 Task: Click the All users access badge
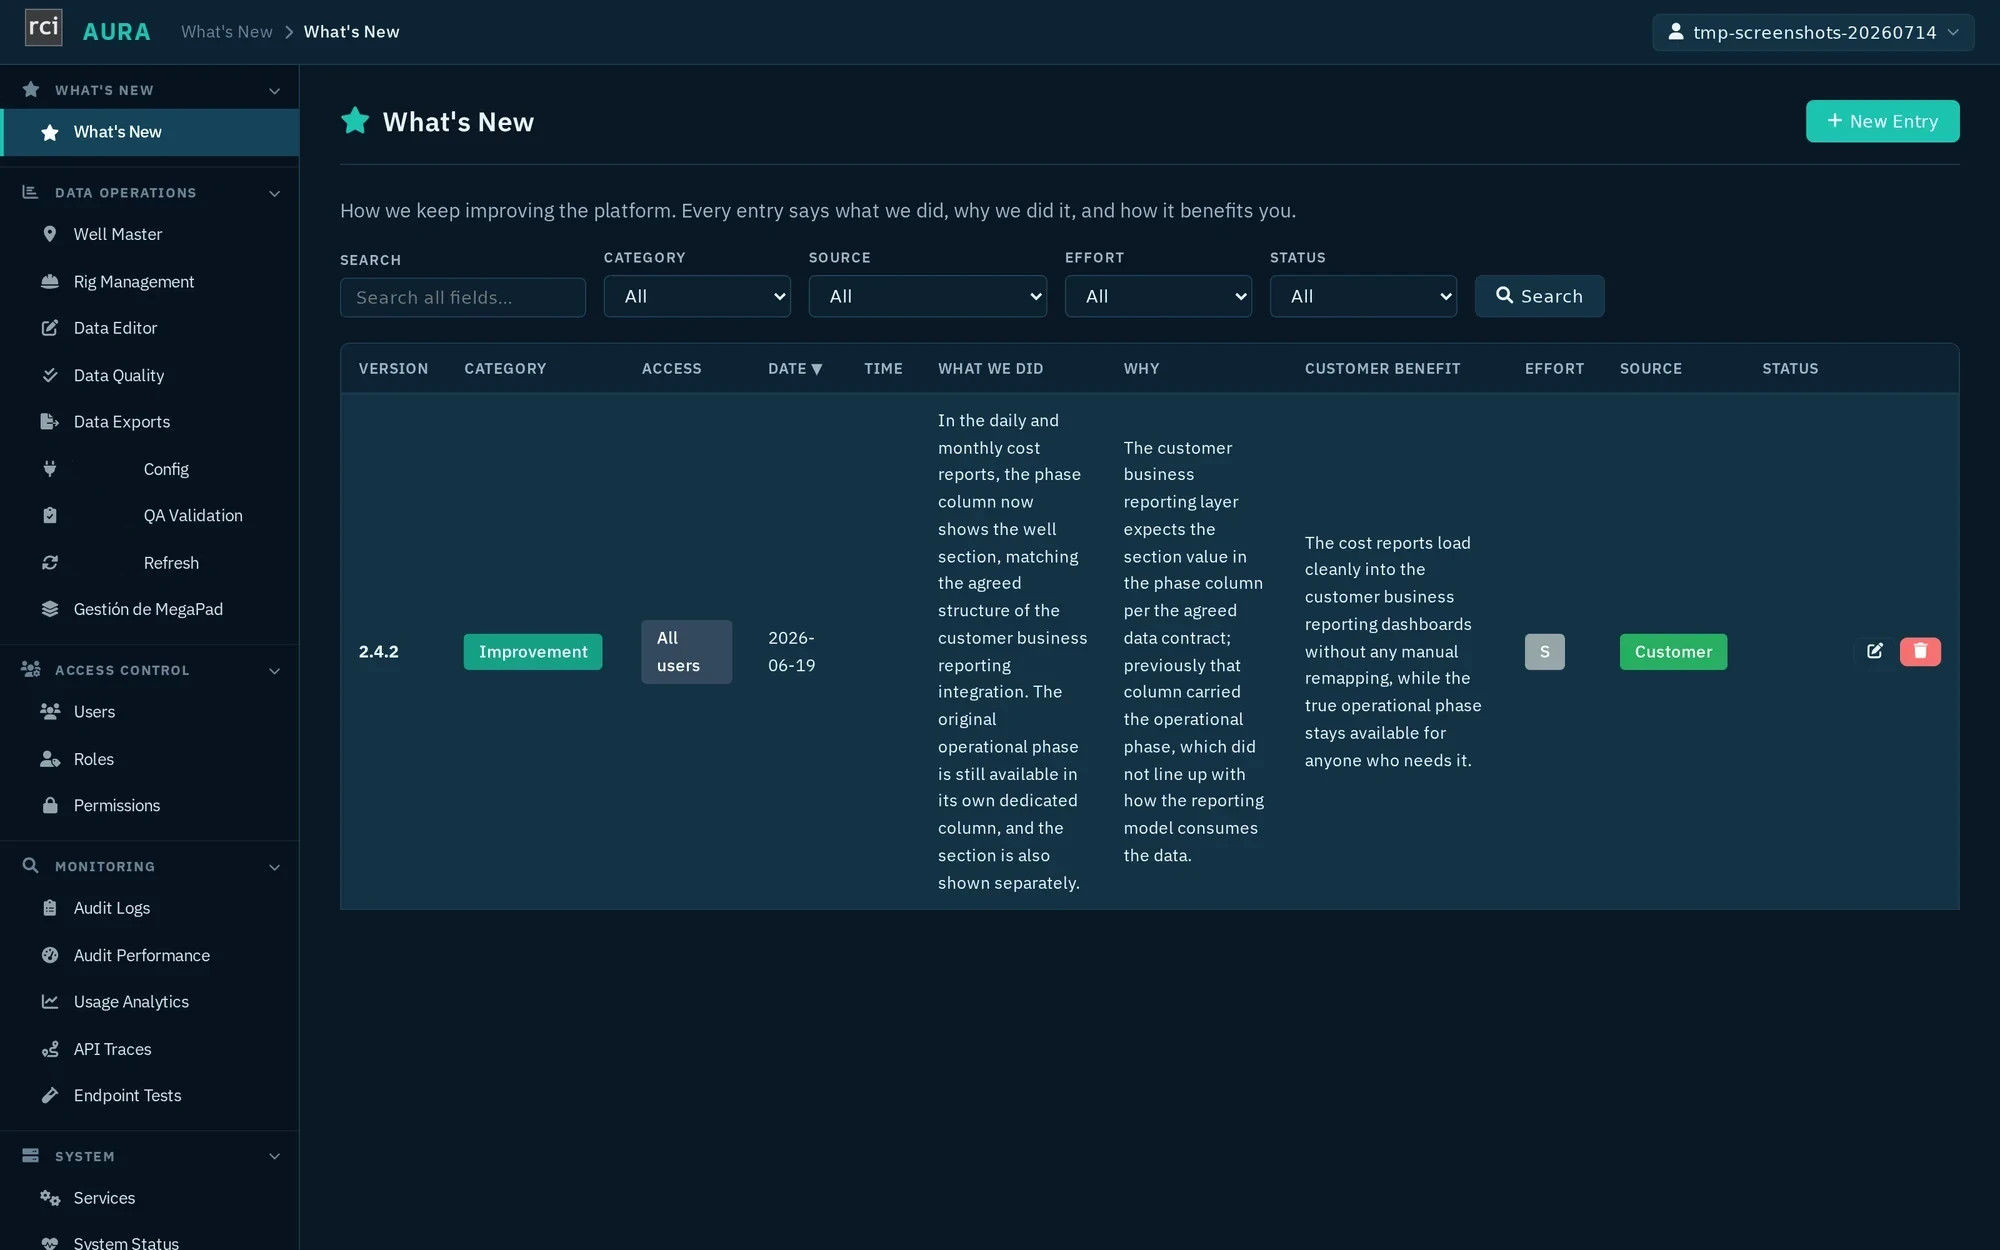pyautogui.click(x=686, y=651)
